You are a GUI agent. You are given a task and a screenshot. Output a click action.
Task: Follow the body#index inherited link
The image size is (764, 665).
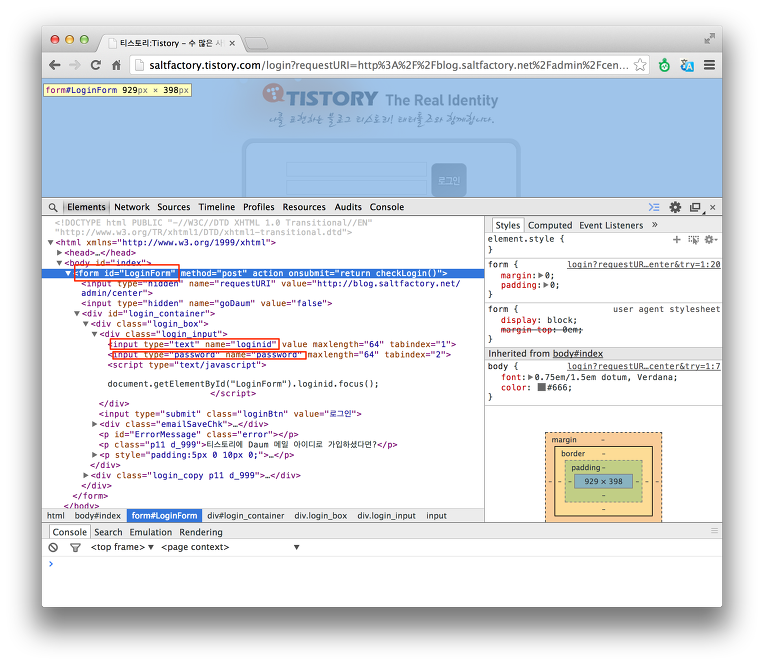point(578,354)
